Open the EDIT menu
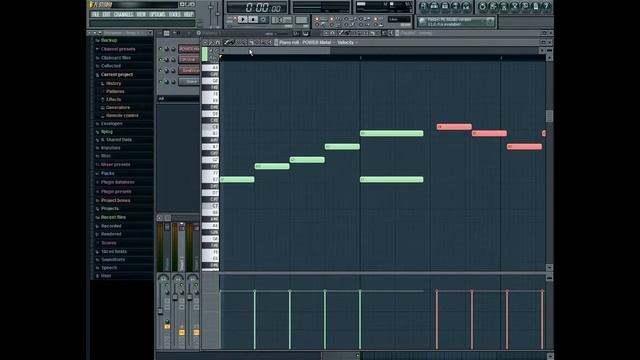Viewport: 640px width, 360px height. (x=107, y=14)
